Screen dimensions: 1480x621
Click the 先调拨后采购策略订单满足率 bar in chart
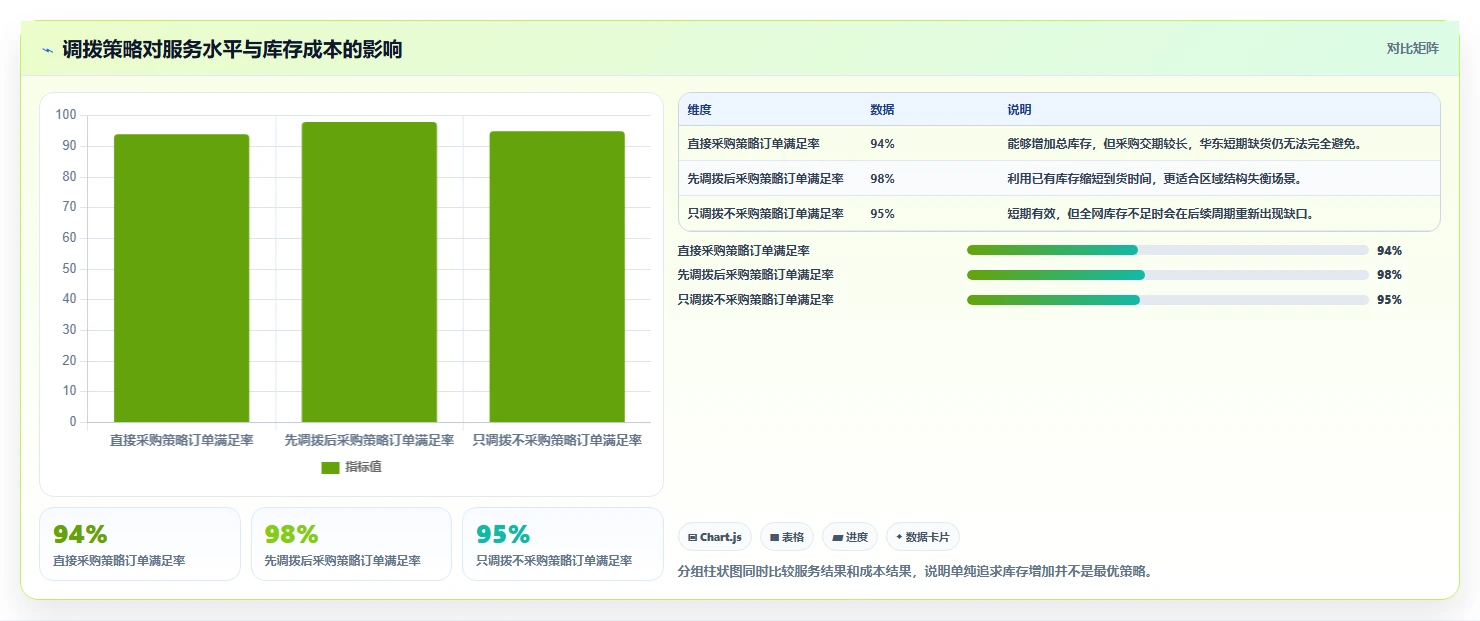[369, 272]
